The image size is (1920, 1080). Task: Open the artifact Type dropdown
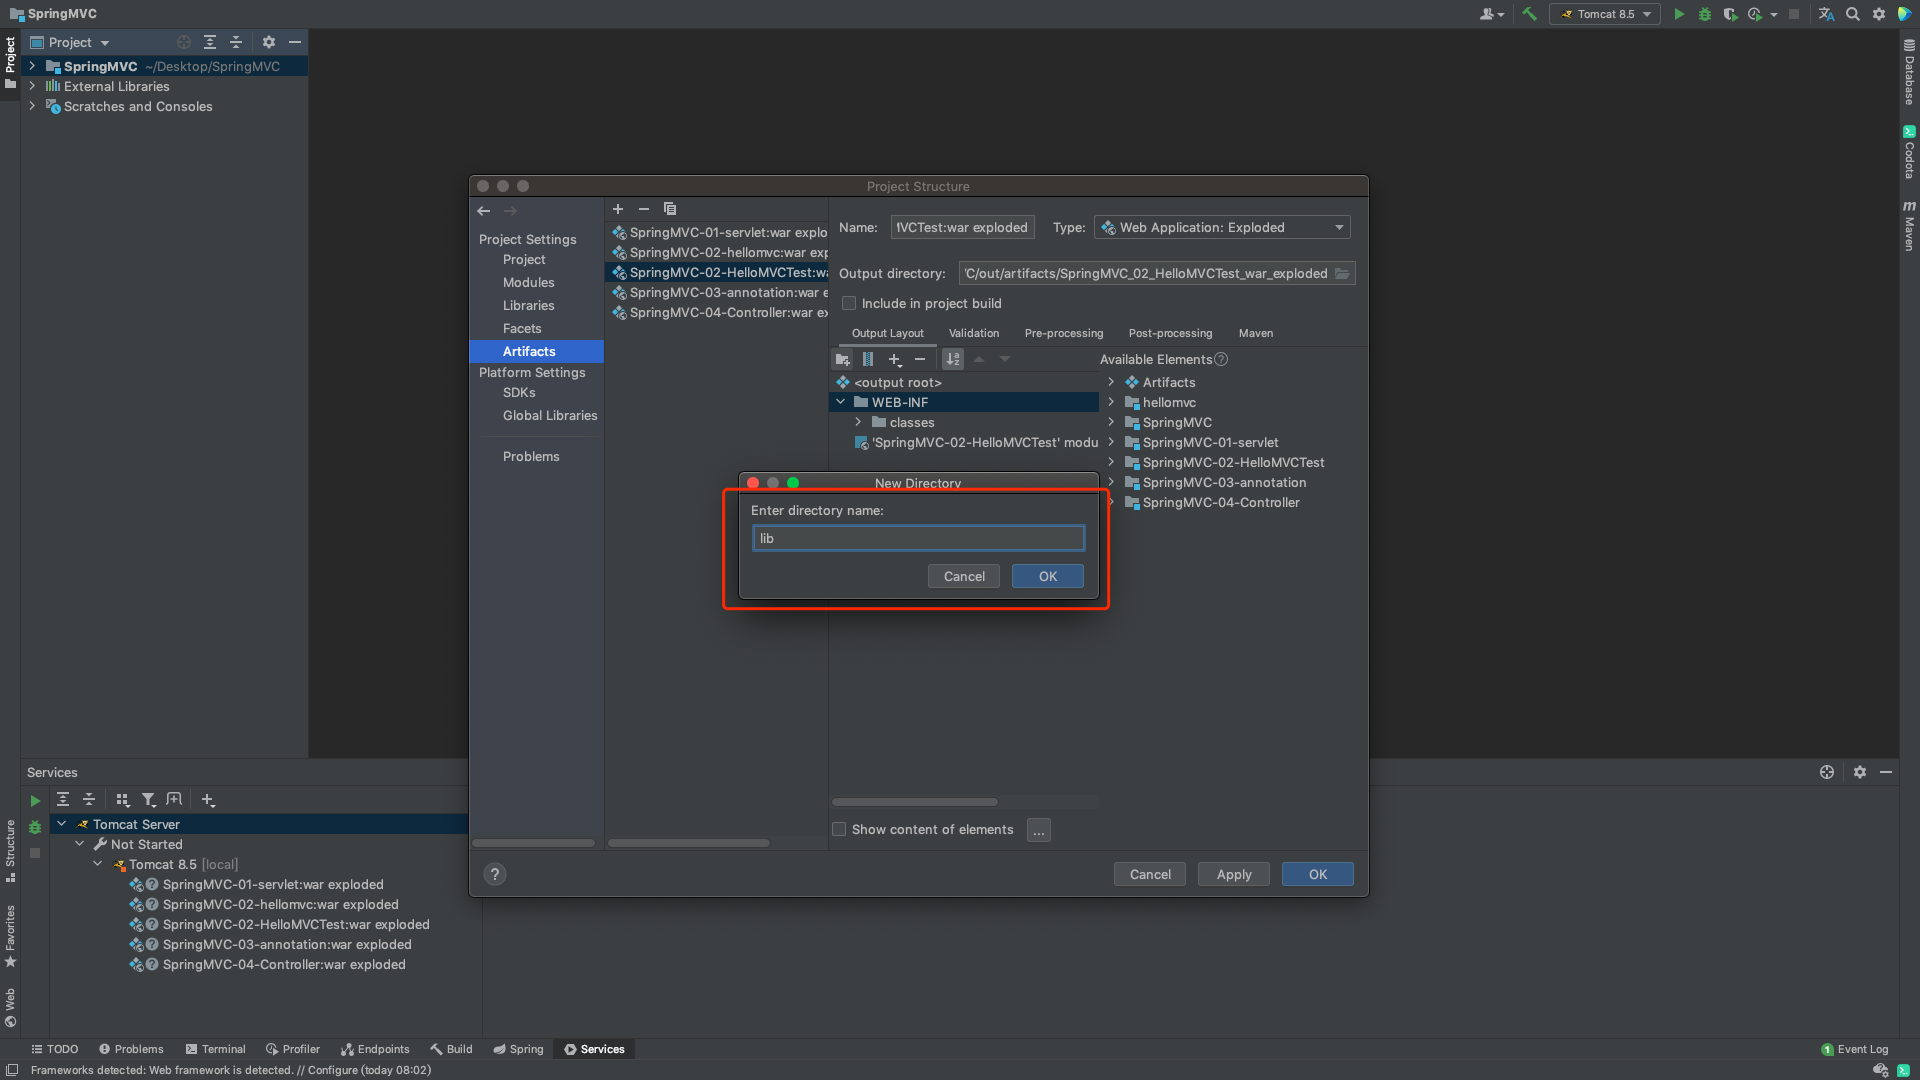[1222, 228]
